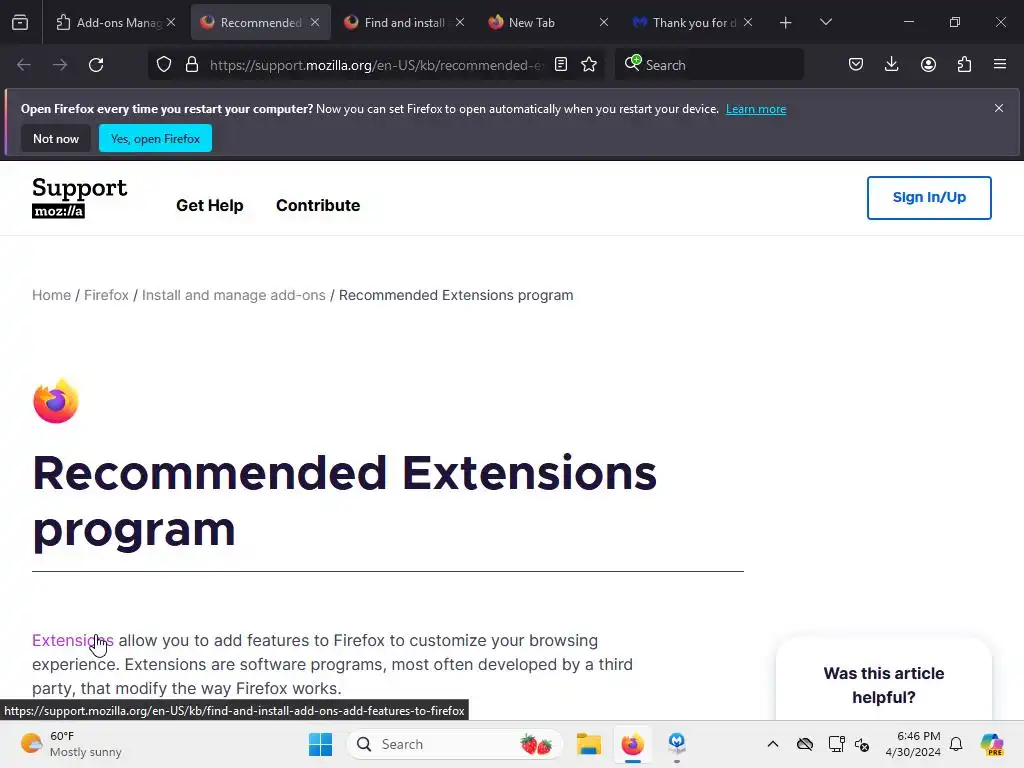Go to Mozilla Support home logo
The width and height of the screenshot is (1024, 768).
[80, 197]
